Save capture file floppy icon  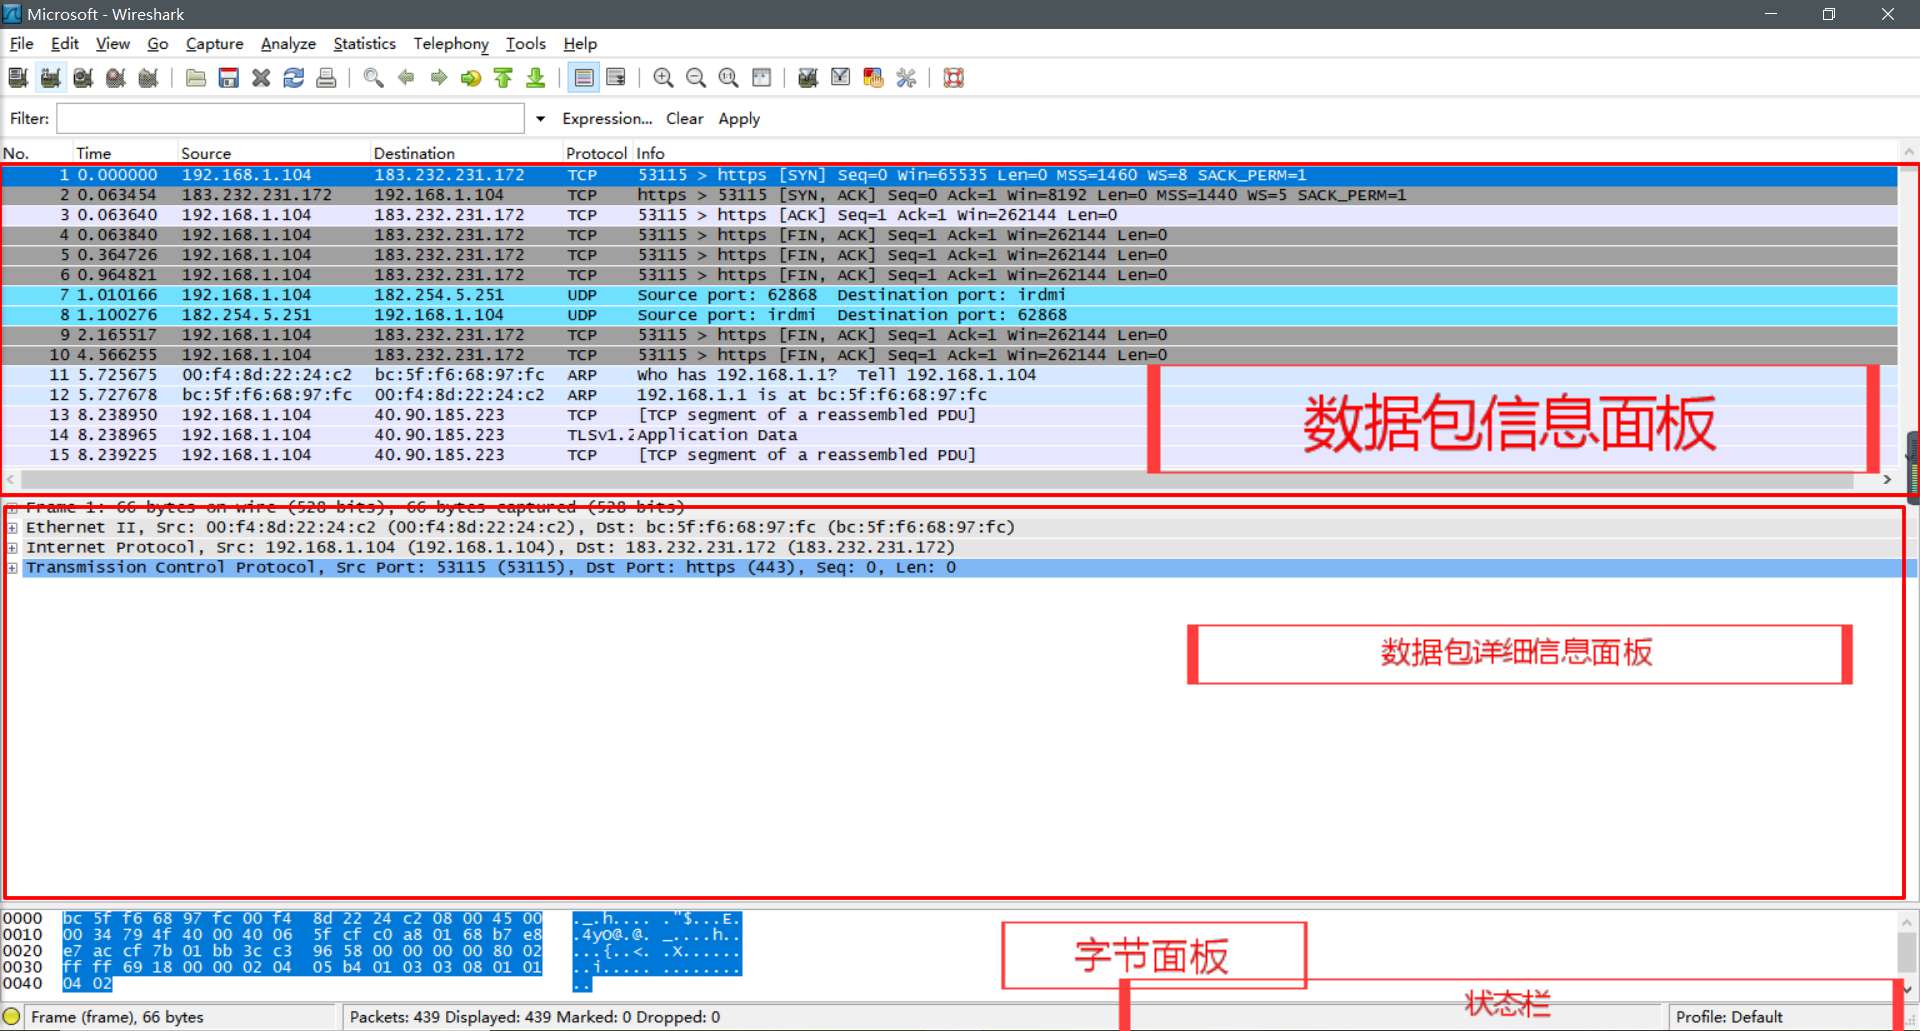228,78
